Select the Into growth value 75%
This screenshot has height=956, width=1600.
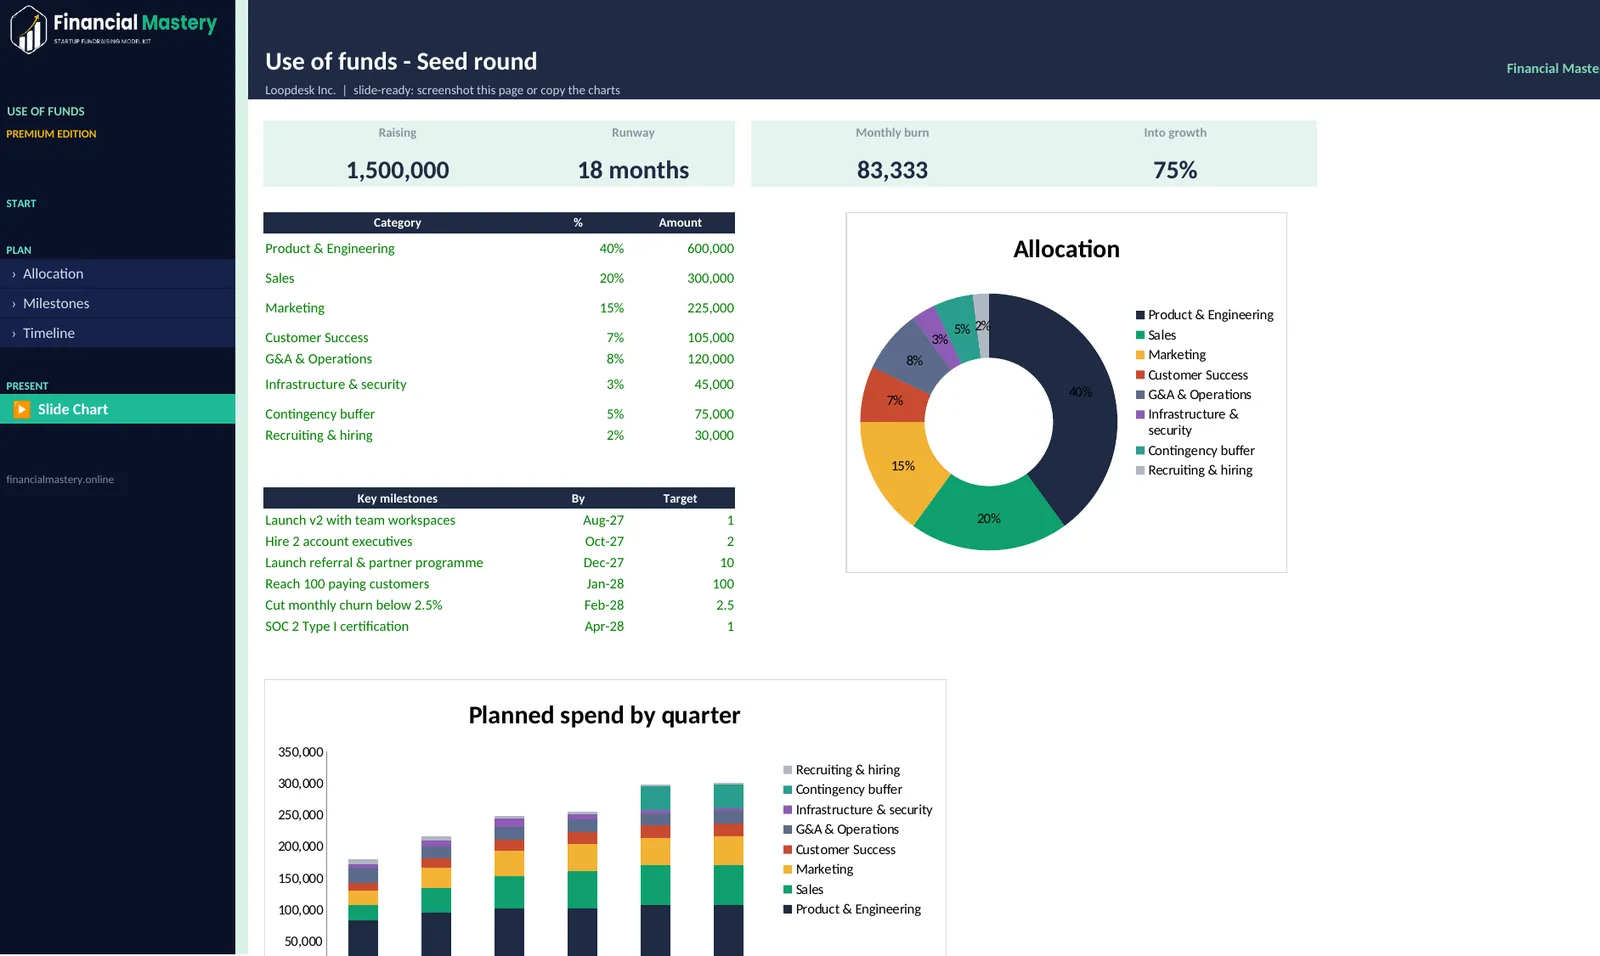tap(1175, 170)
